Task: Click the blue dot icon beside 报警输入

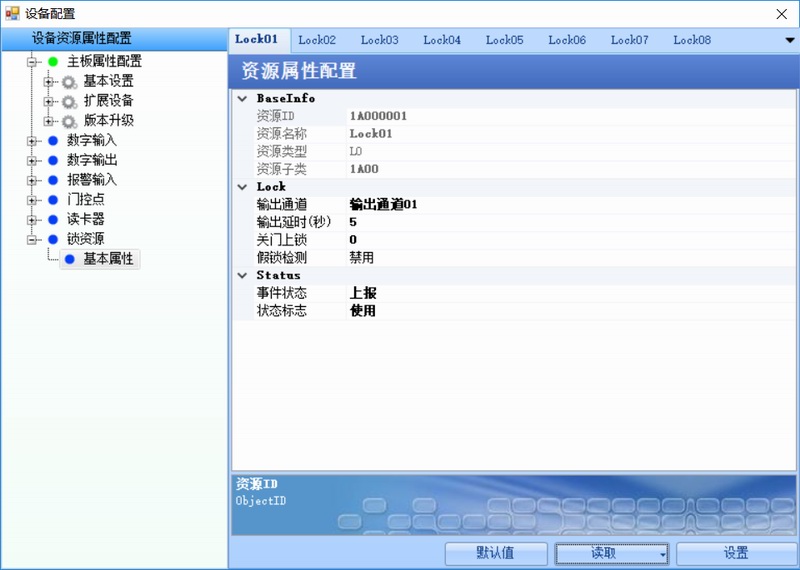Action: [53, 180]
